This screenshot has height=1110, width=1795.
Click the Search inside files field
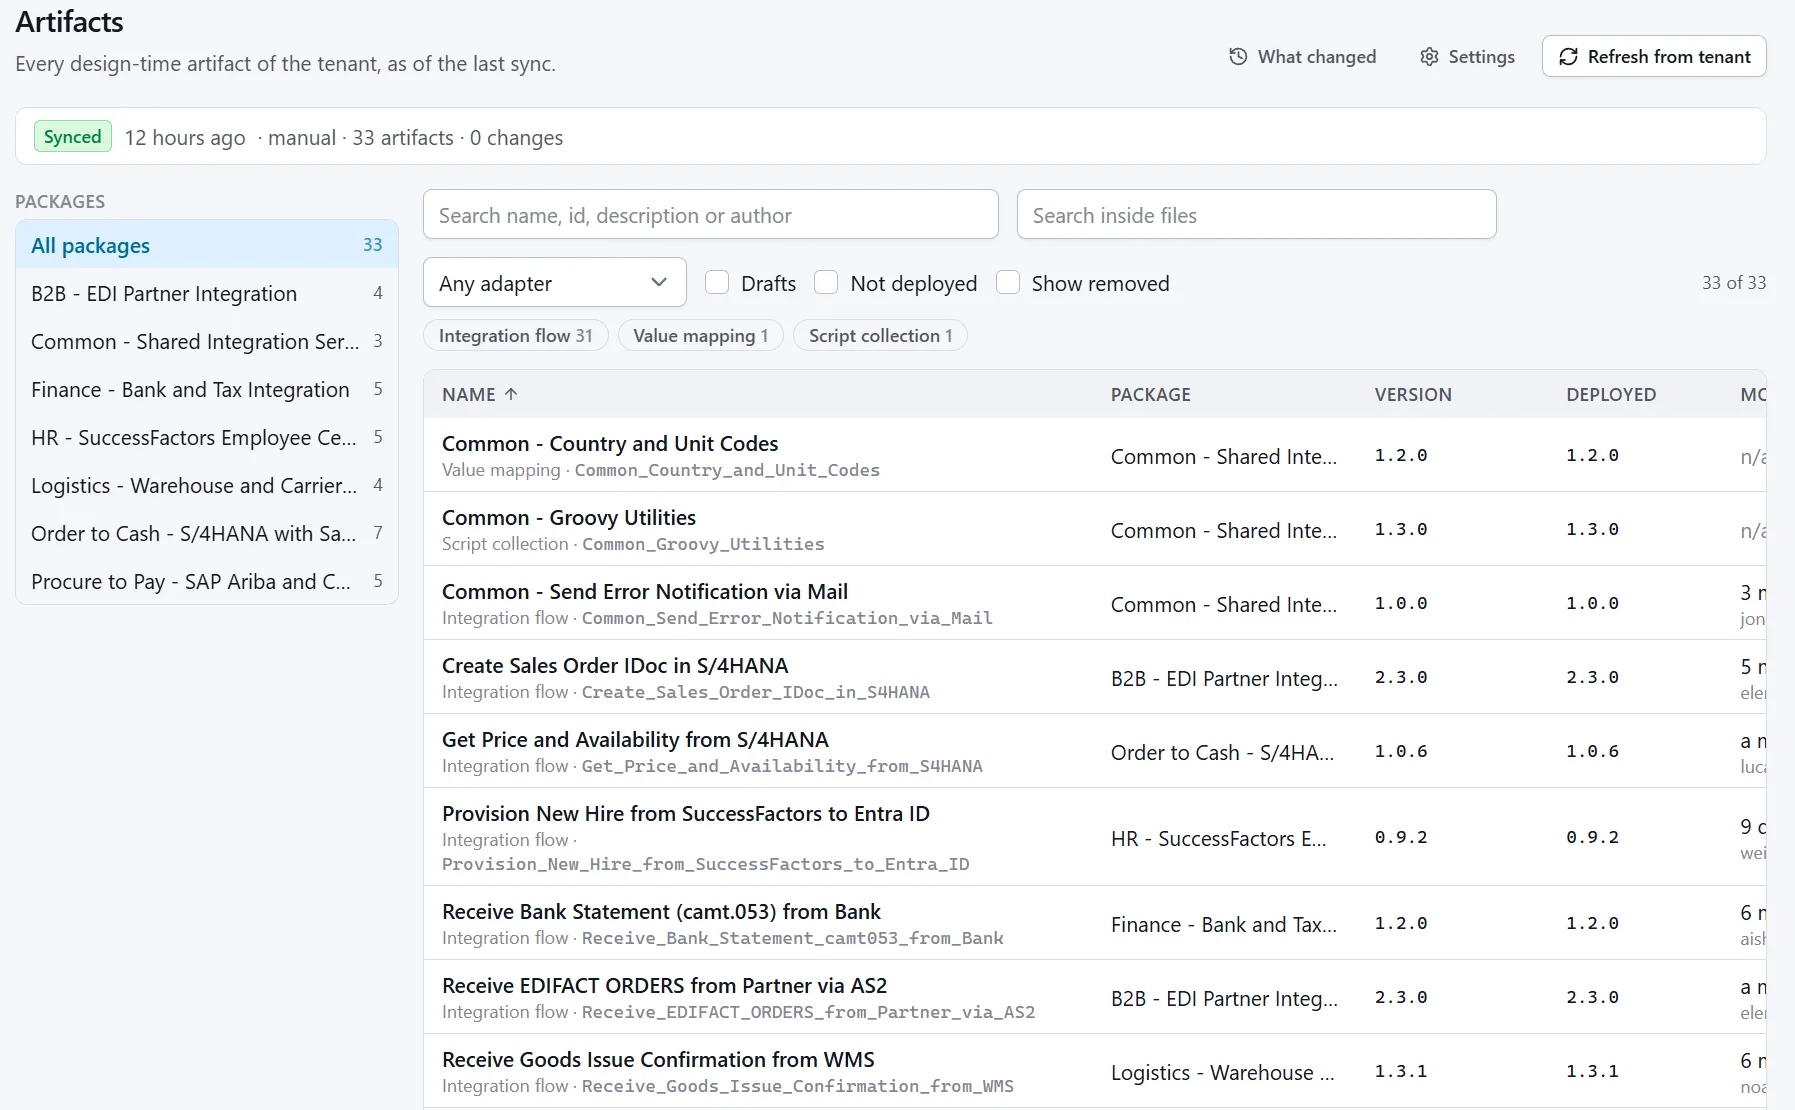click(1257, 215)
